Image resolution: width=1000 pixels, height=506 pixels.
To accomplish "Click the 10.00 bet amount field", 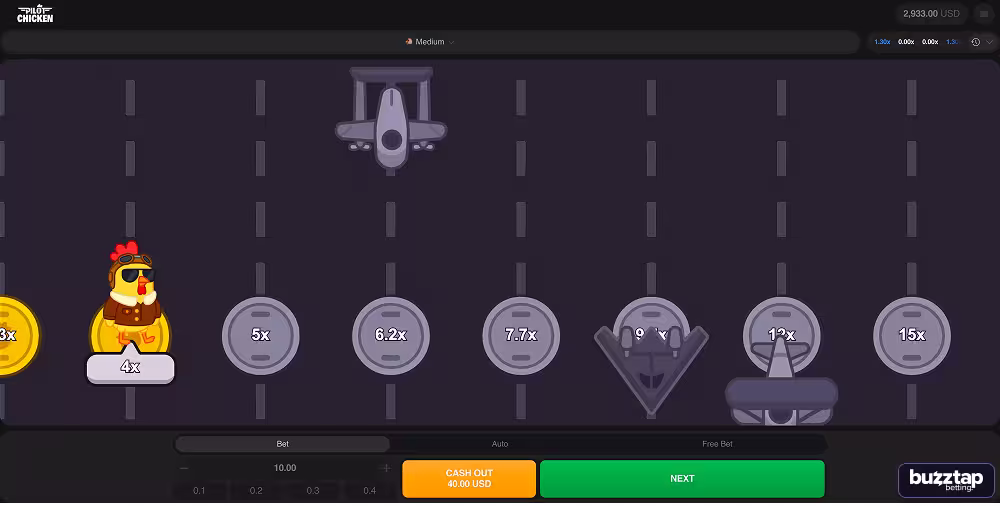I will point(285,468).
